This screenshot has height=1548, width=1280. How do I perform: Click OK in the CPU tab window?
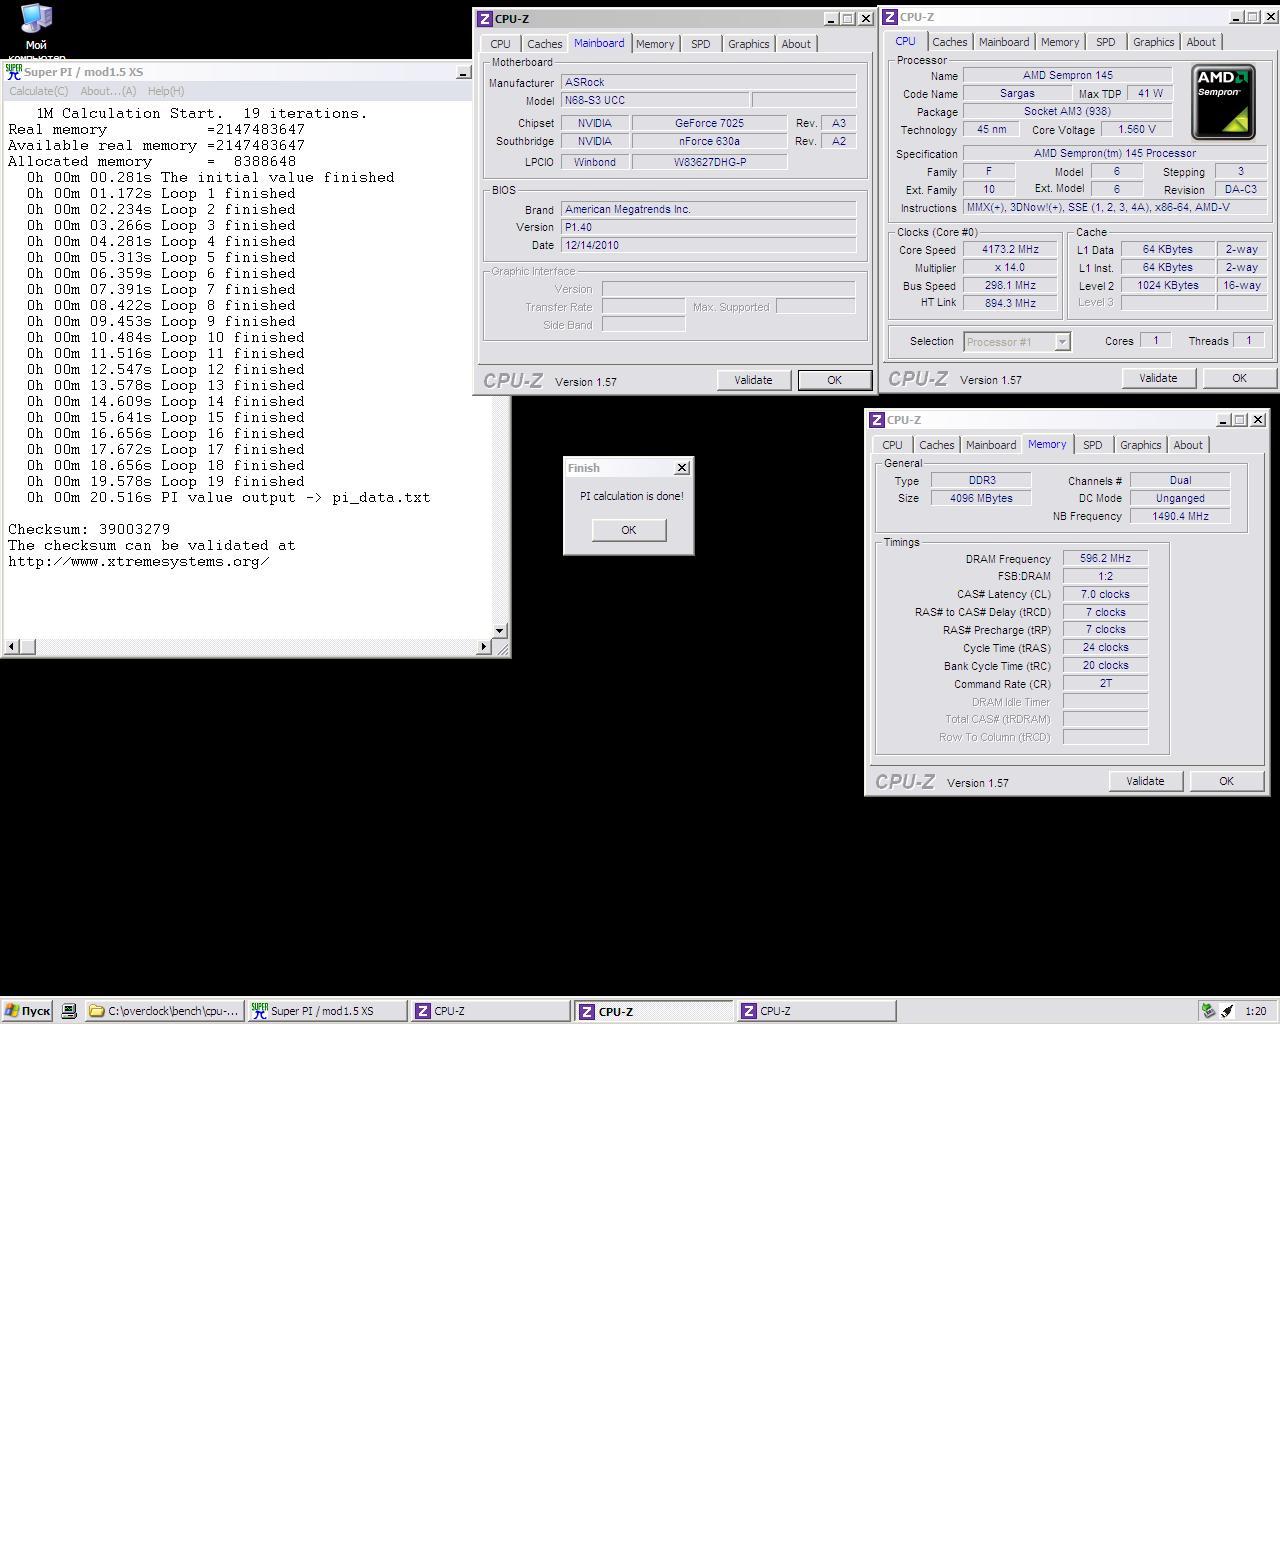(x=1239, y=378)
